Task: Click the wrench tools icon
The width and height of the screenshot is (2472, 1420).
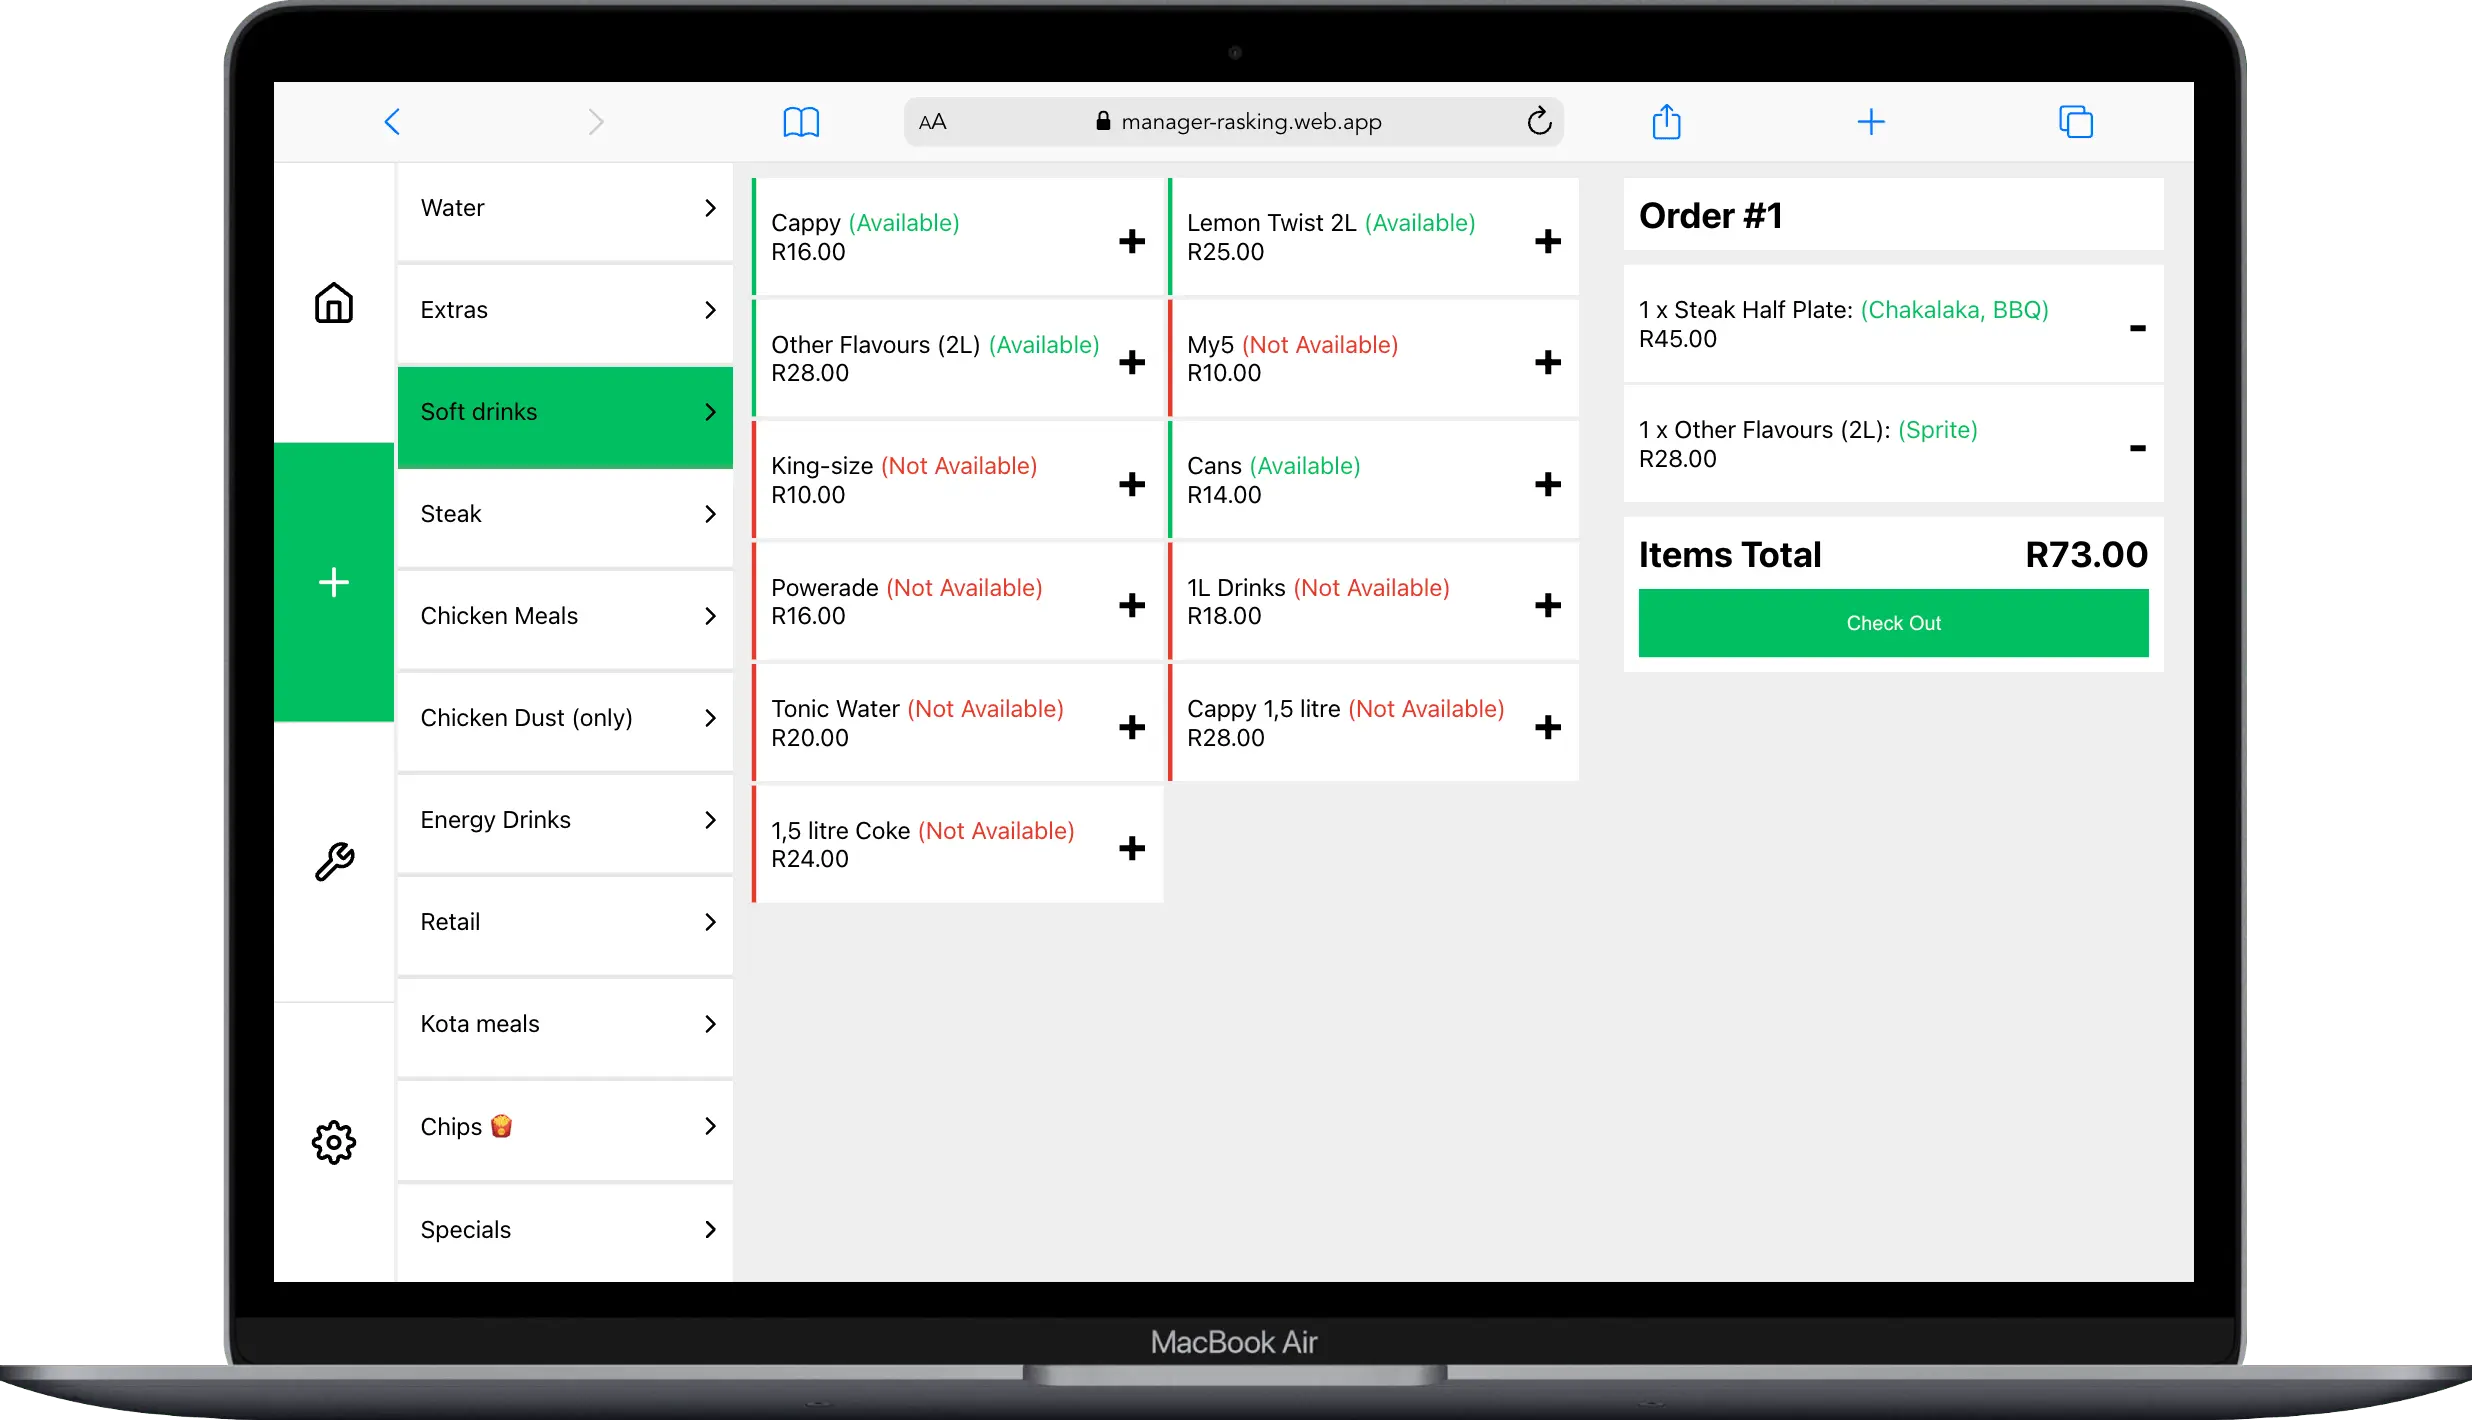Action: tap(334, 861)
